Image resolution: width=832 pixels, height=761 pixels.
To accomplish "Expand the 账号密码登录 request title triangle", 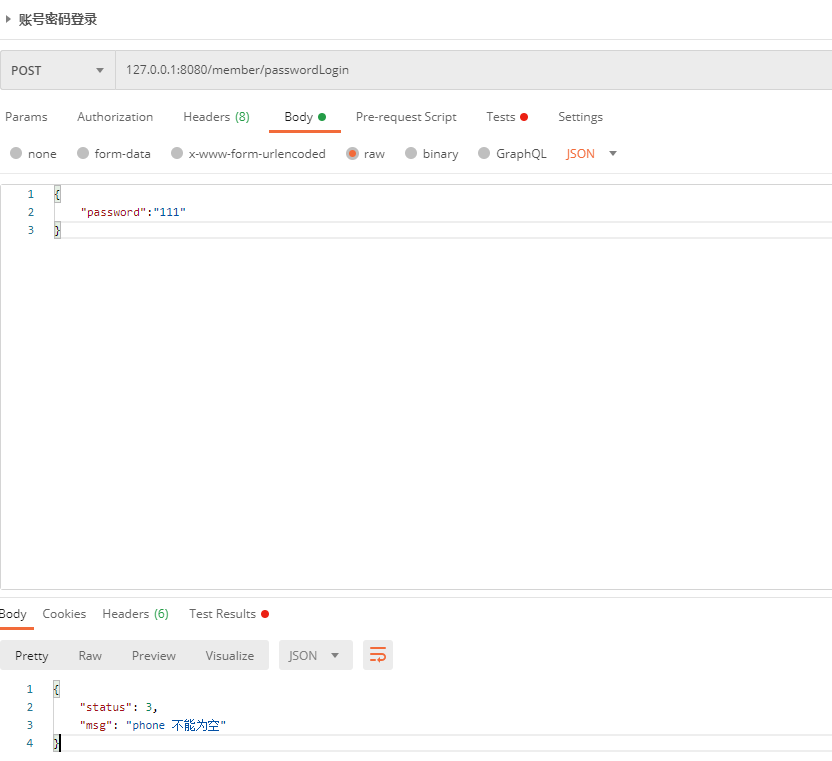I will (x=8, y=19).
